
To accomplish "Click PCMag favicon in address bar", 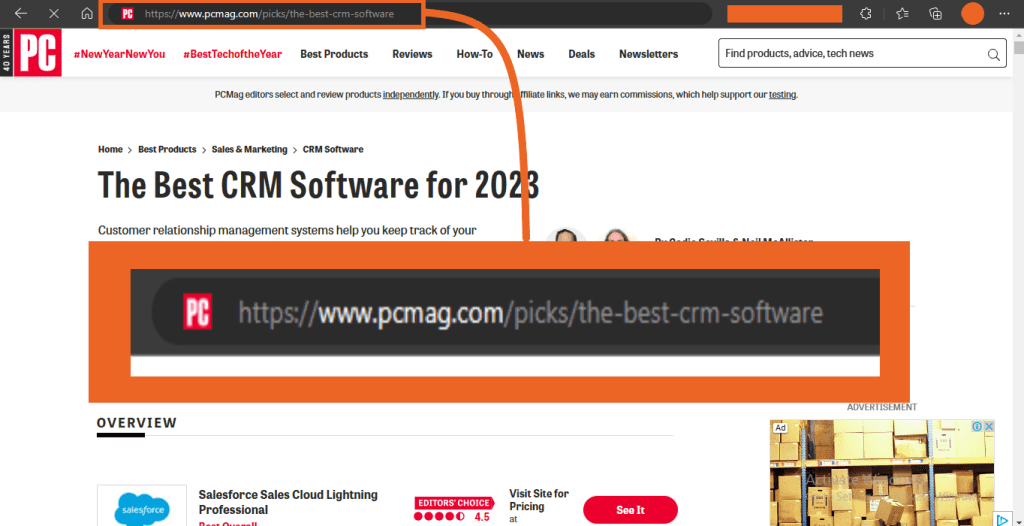I will coord(128,14).
